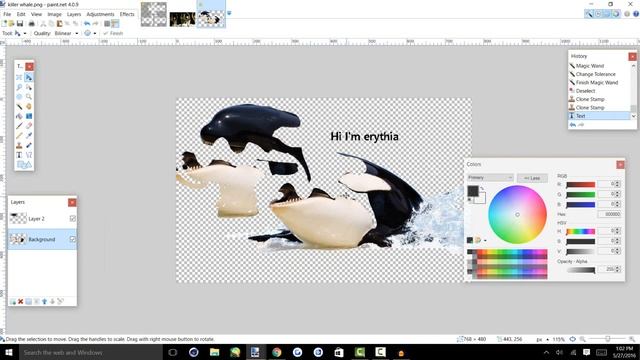Select the Eraser tool
Image resolution: width=640 pixels, height=360 pixels.
[29, 126]
